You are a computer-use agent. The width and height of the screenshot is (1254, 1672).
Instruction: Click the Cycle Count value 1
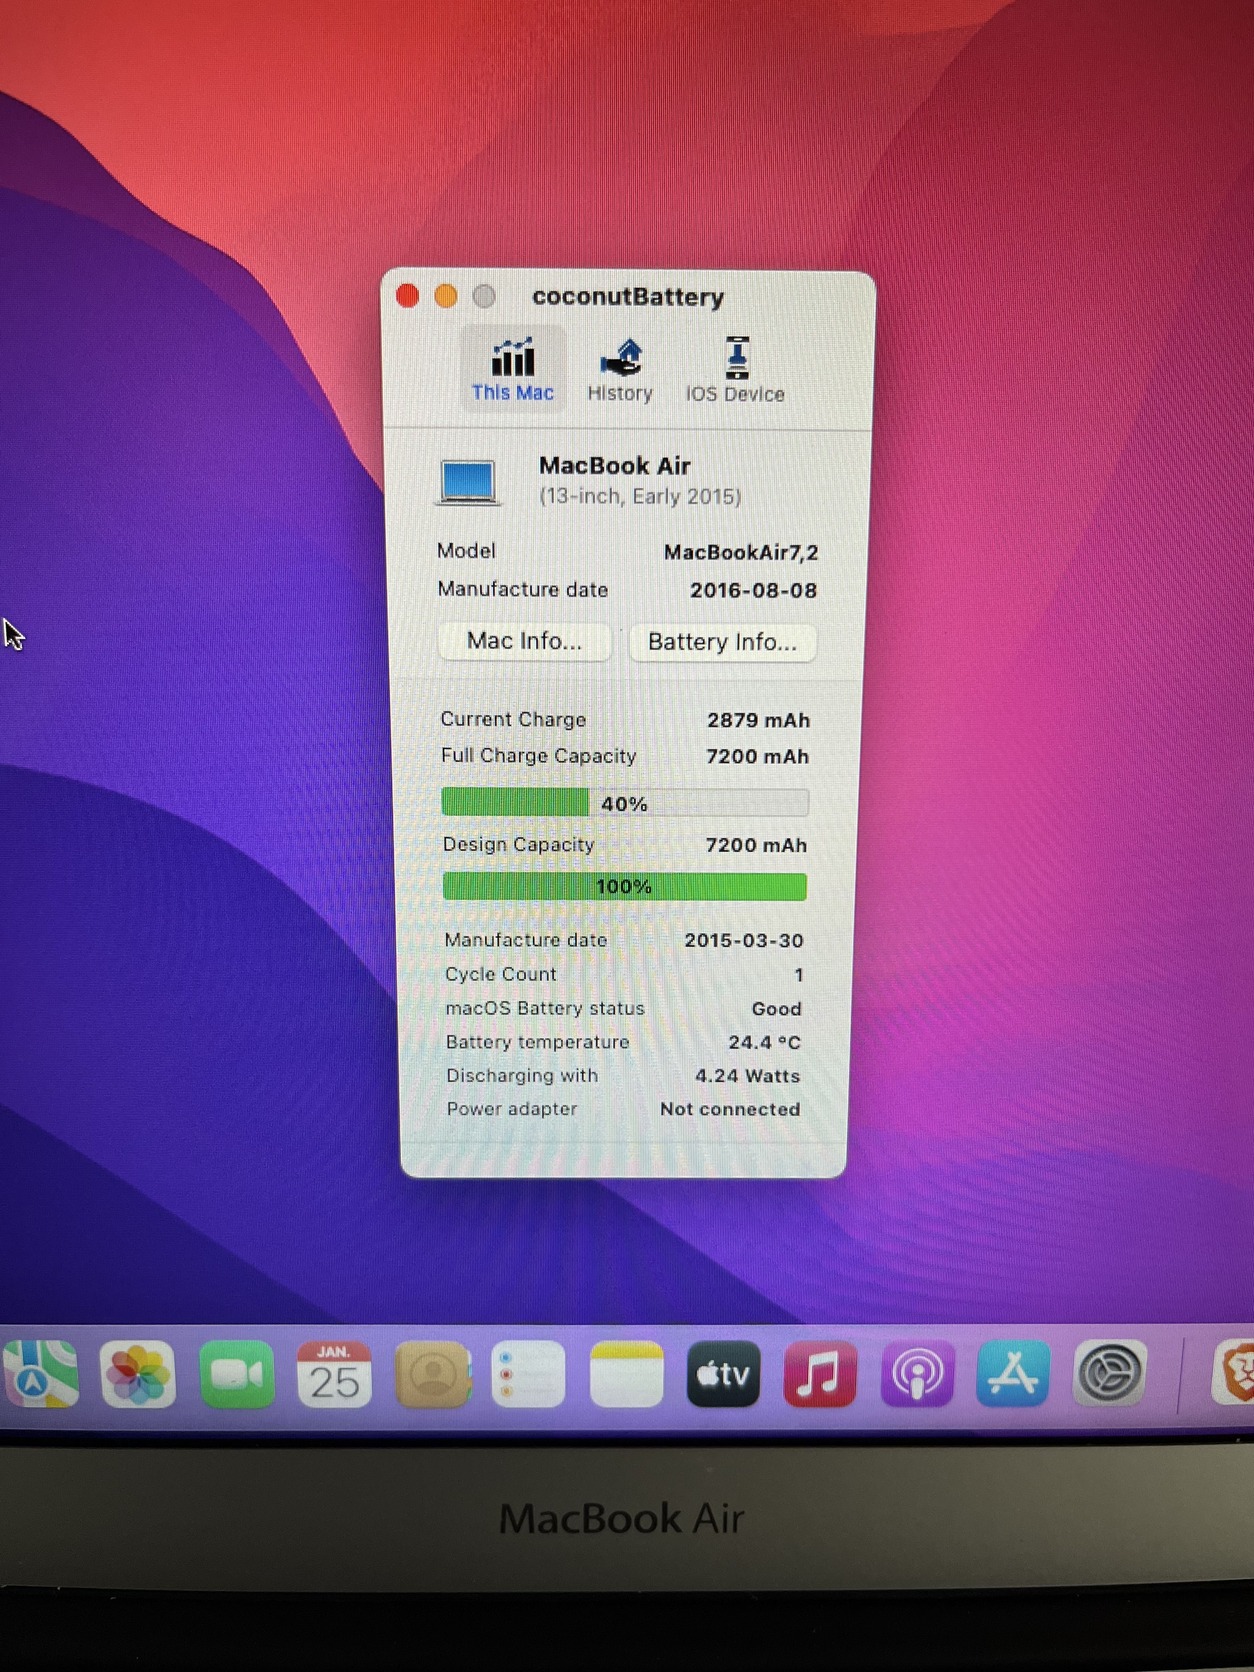coord(798,975)
